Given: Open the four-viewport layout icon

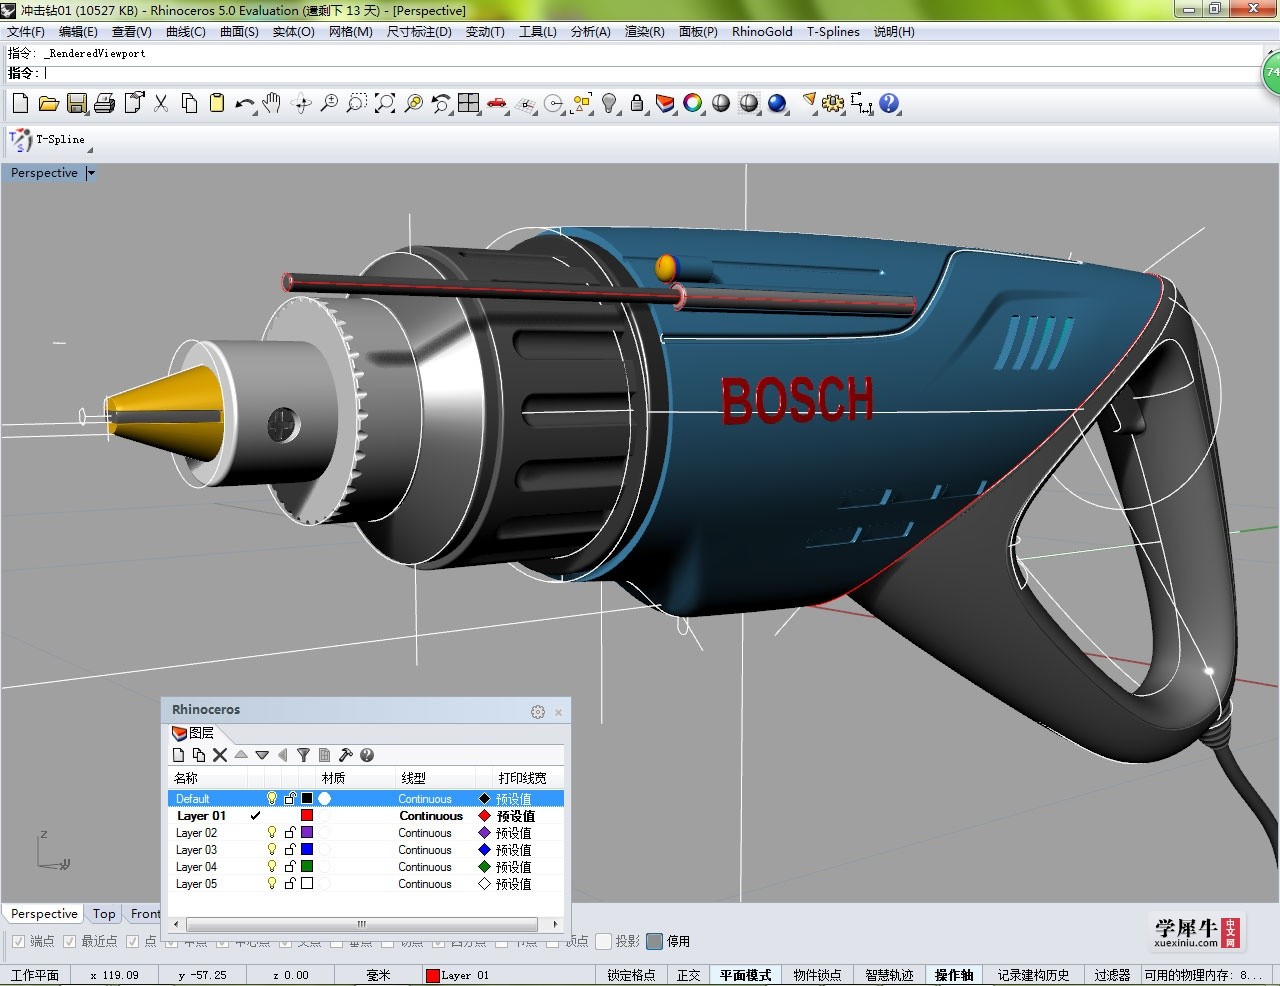Looking at the screenshot, I should [469, 103].
